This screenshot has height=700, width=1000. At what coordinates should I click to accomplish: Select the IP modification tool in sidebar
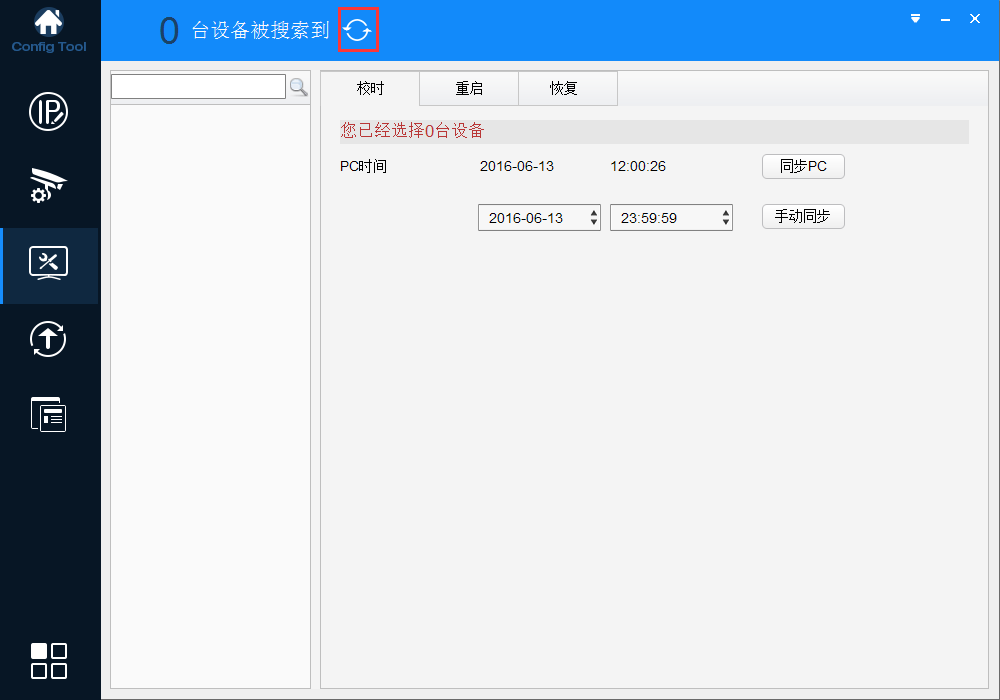(49, 112)
